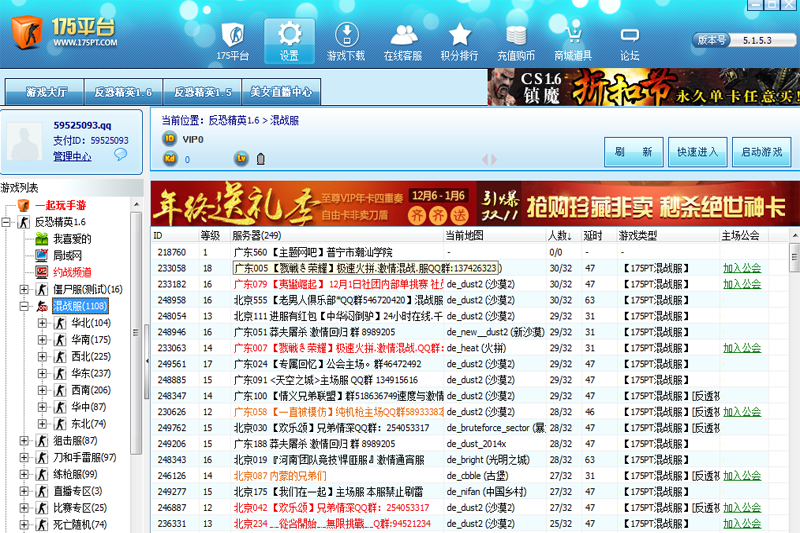Image resolution: width=800 pixels, height=533 pixels.
Task: Switch to the 美女直播中心 tab
Action: 281,92
